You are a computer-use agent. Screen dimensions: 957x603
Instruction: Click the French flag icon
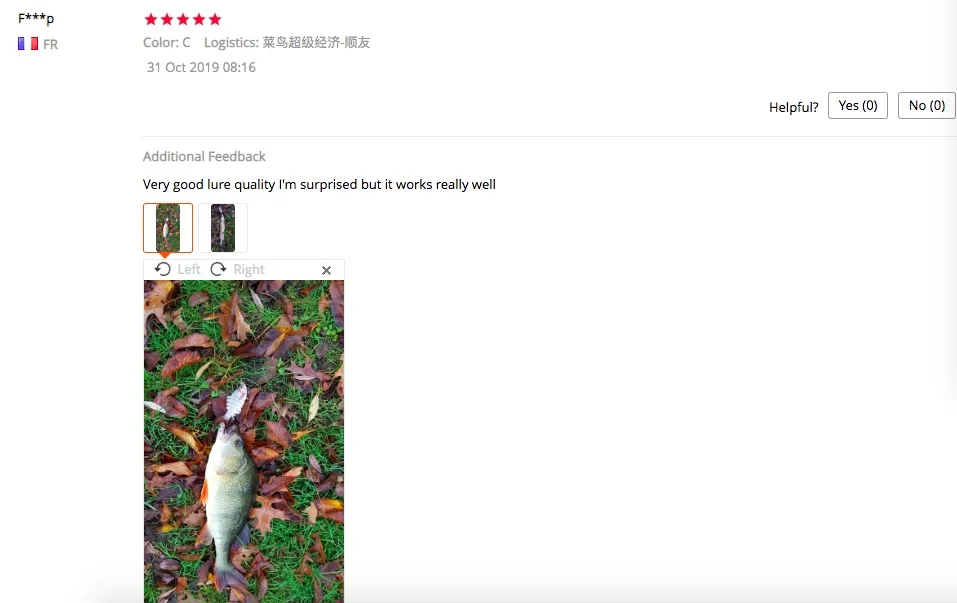[x=28, y=44]
